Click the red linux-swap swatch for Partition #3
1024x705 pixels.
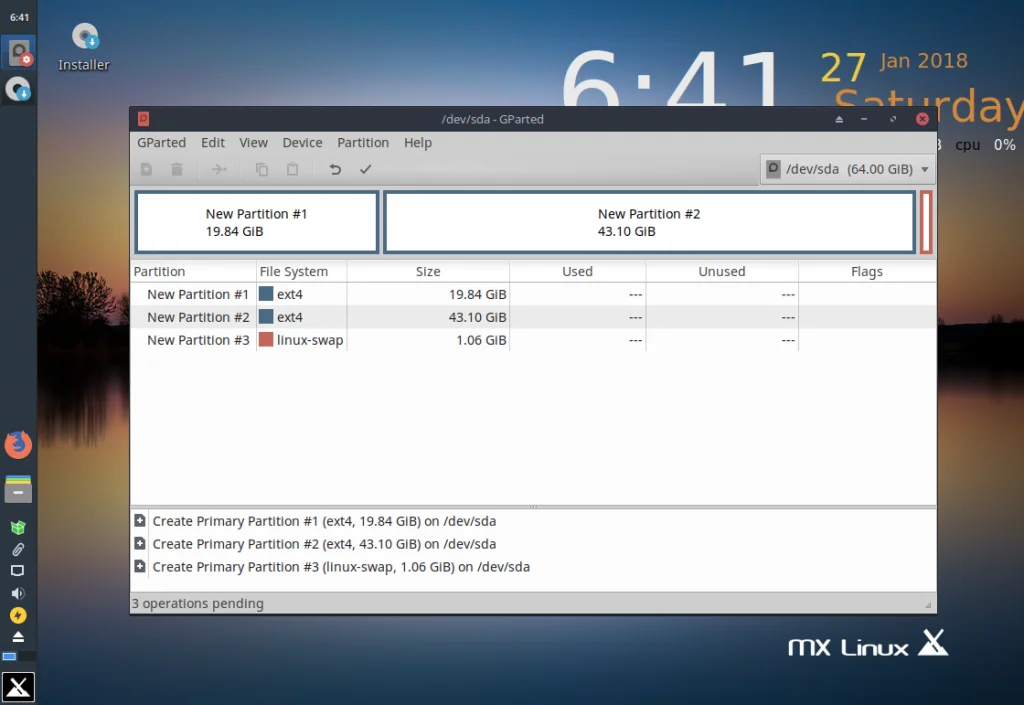(266, 339)
